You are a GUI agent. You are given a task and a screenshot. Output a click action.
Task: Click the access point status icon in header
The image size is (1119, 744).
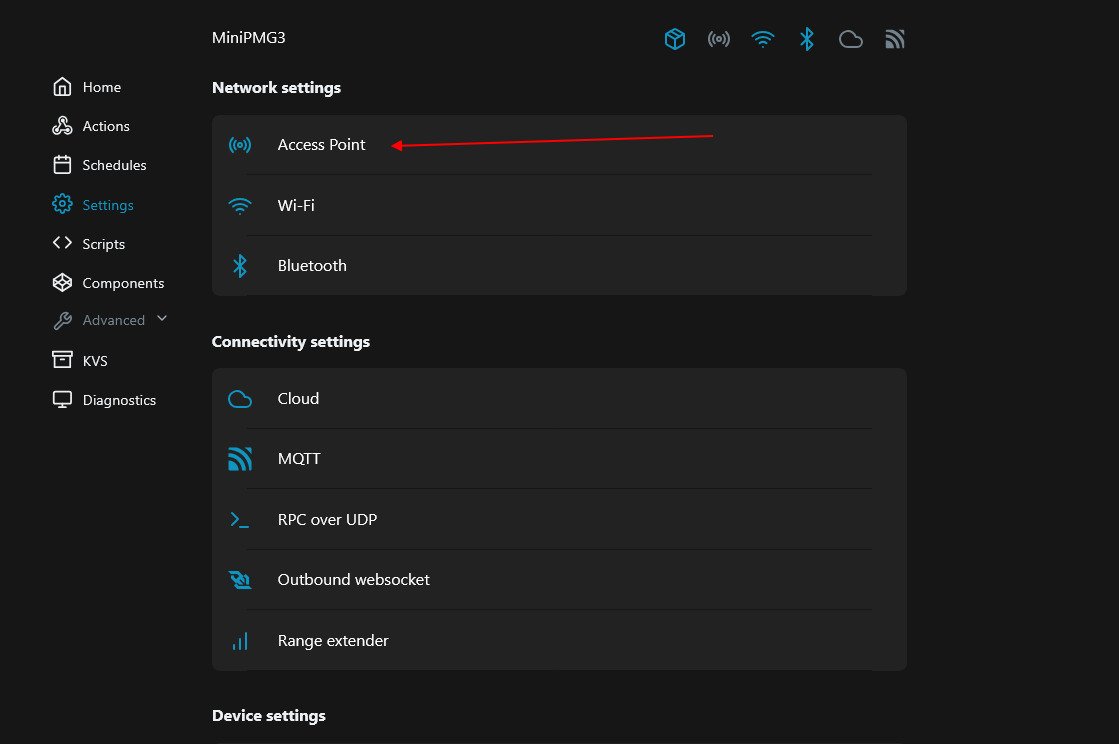click(719, 39)
